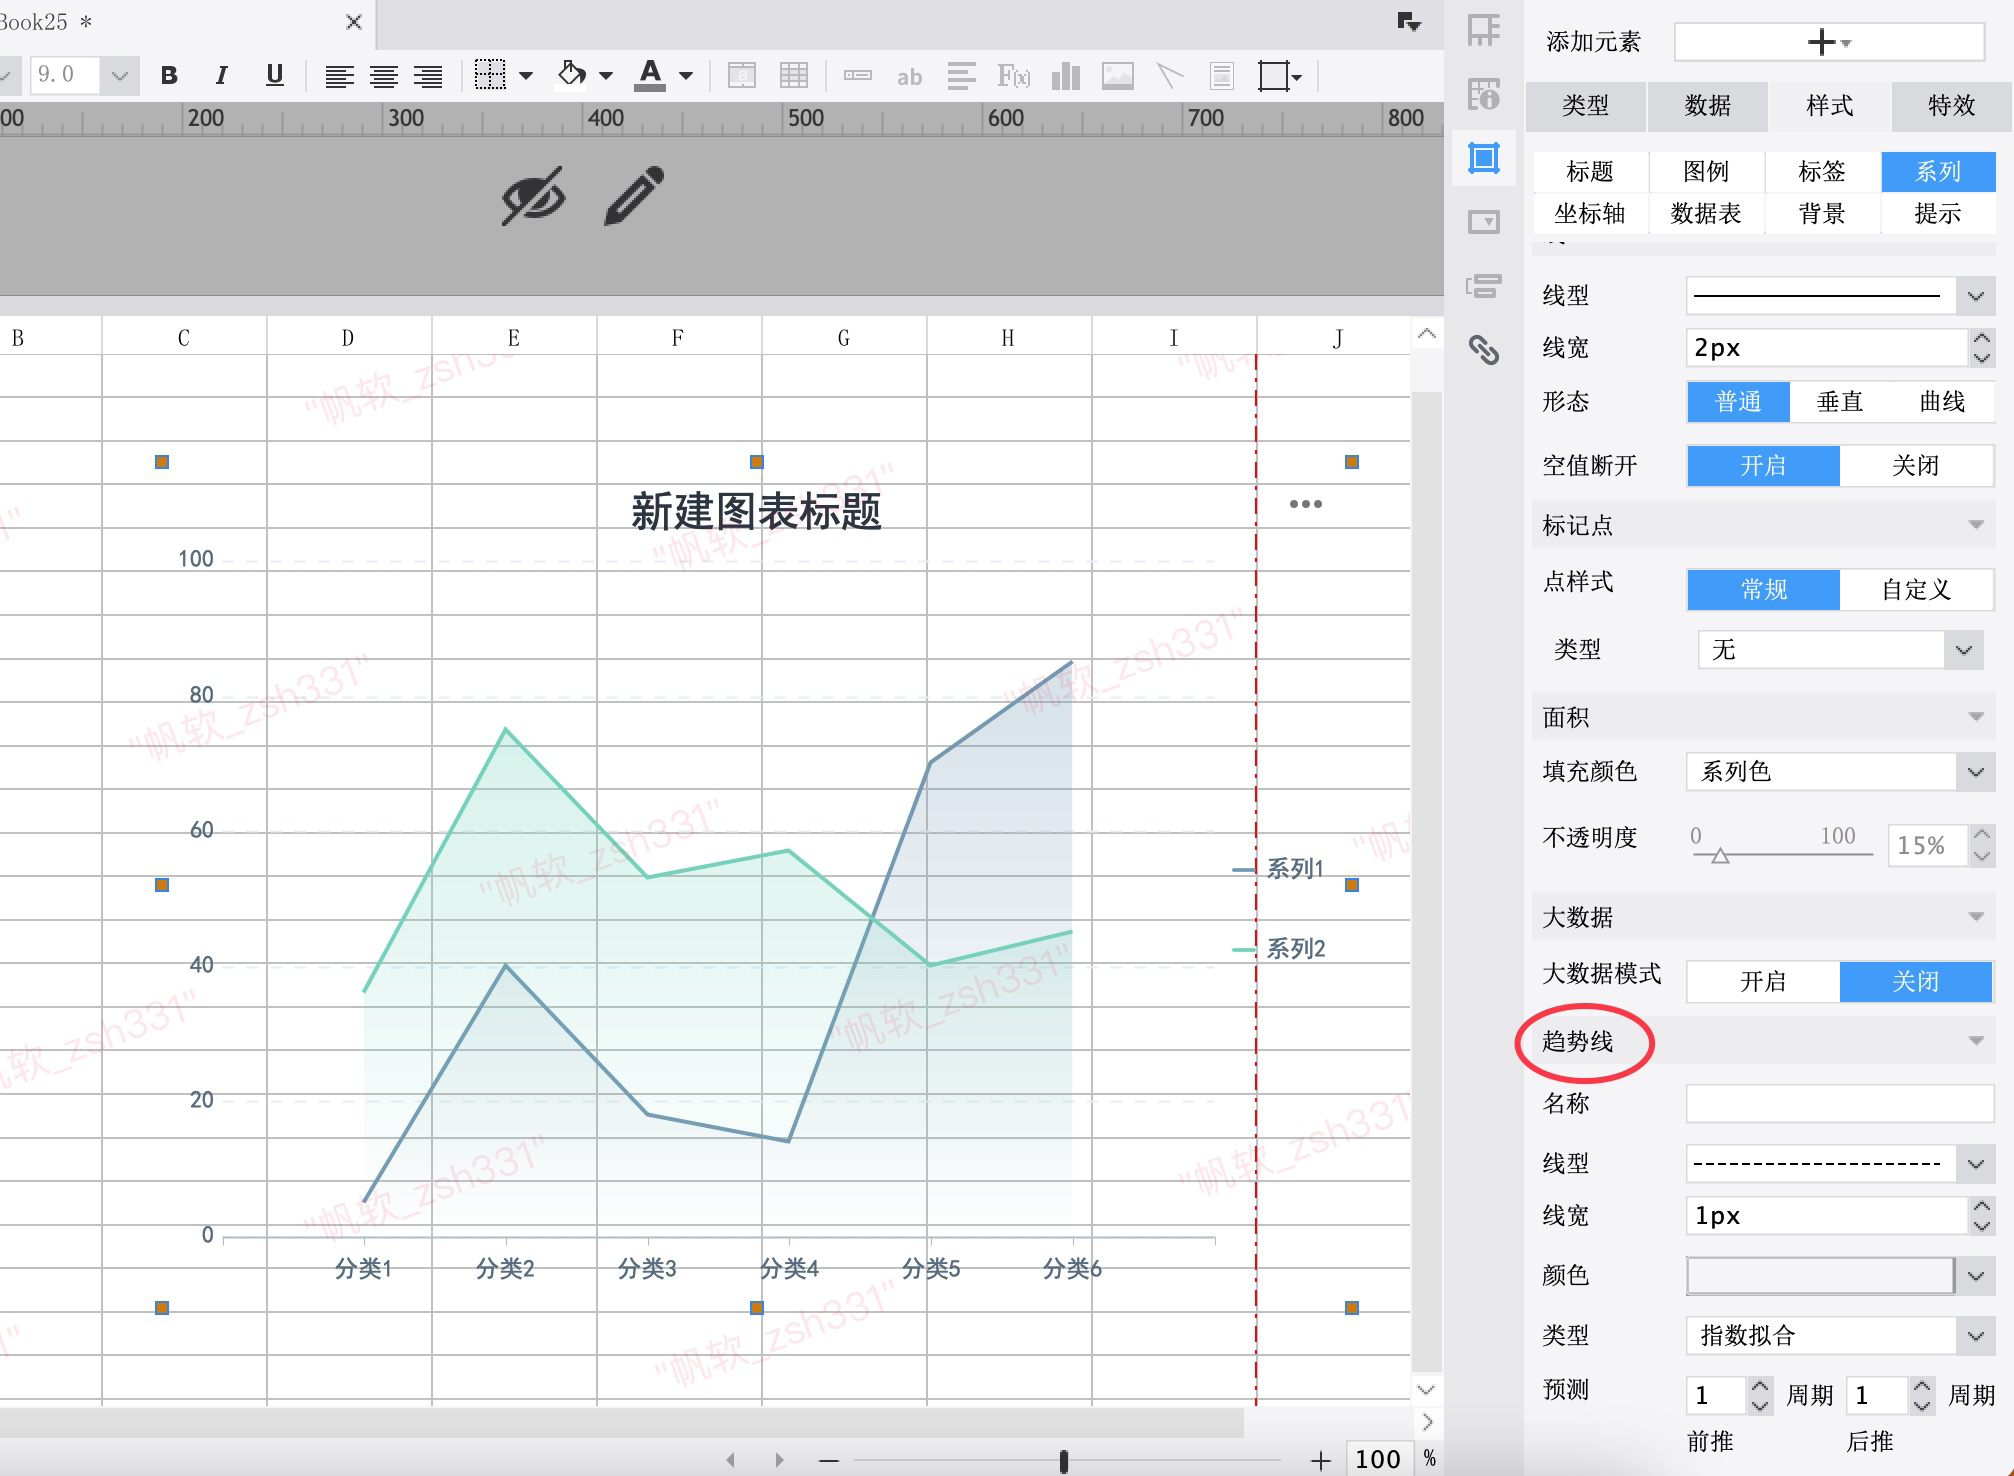Switch to the 样式 tab
The height and width of the screenshot is (1476, 2014).
click(x=1830, y=106)
